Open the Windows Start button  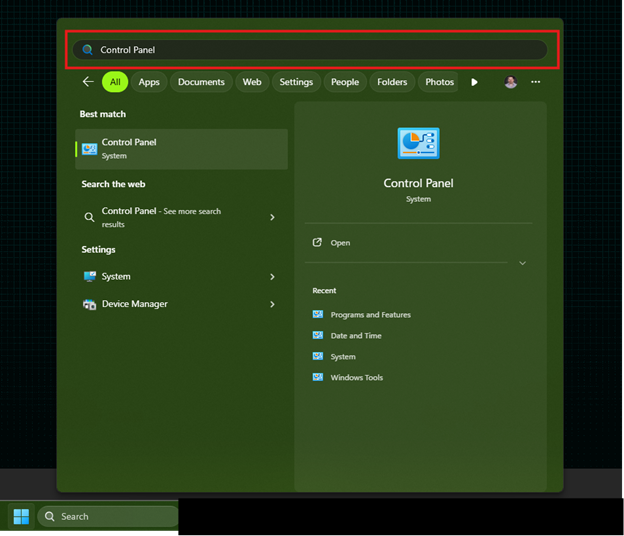point(21,517)
